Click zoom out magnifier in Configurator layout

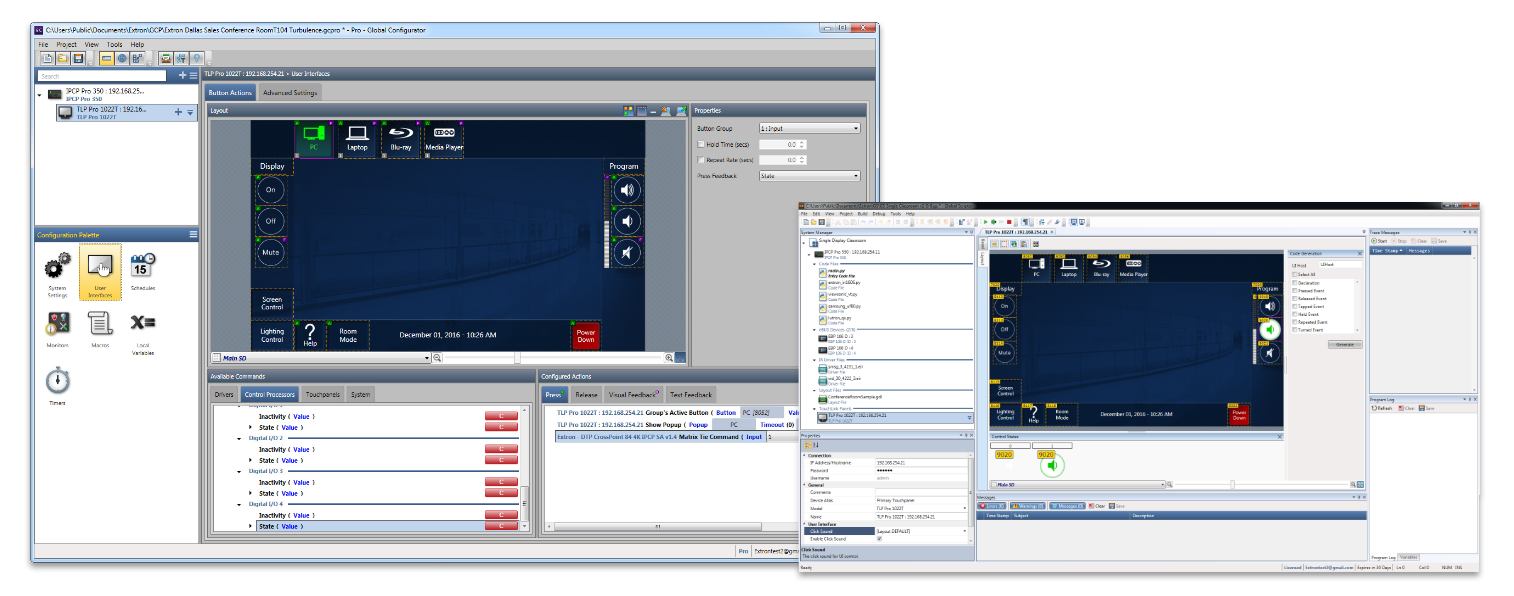pos(437,357)
